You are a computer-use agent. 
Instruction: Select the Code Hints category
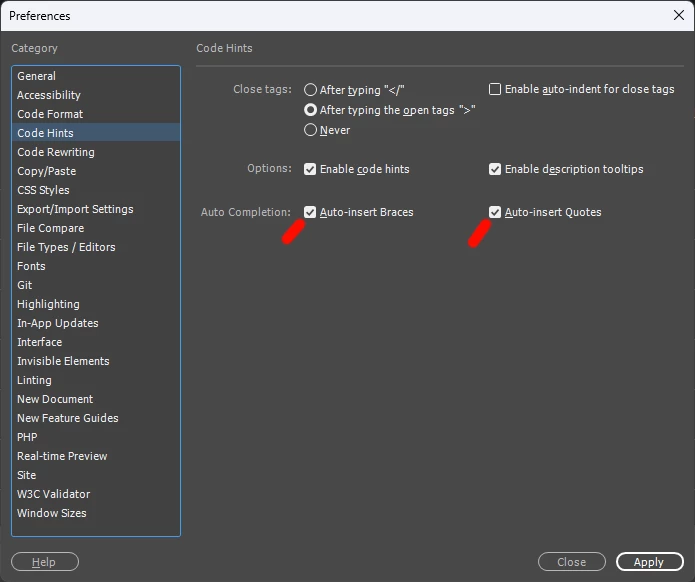pyautogui.click(x=96, y=133)
